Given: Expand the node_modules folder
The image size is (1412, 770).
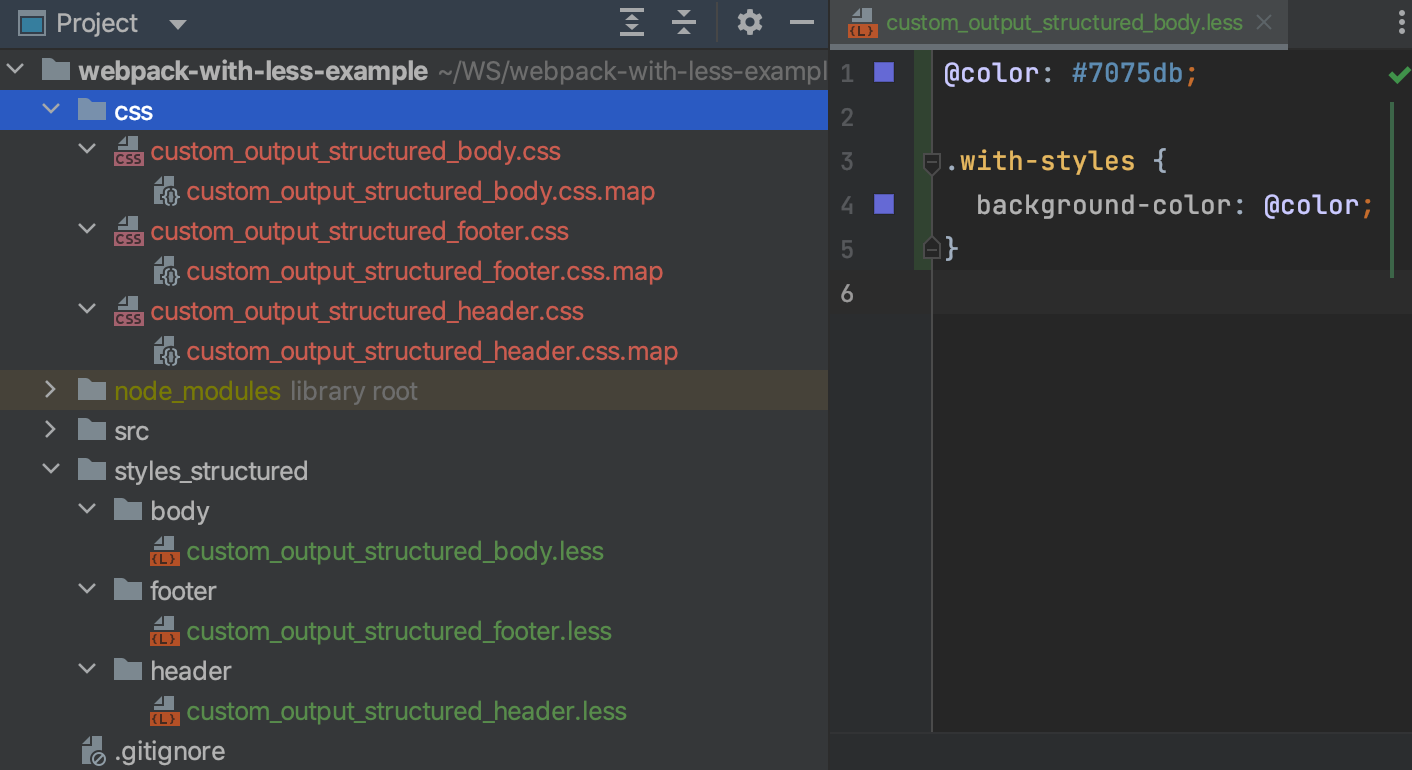Looking at the screenshot, I should (50, 390).
